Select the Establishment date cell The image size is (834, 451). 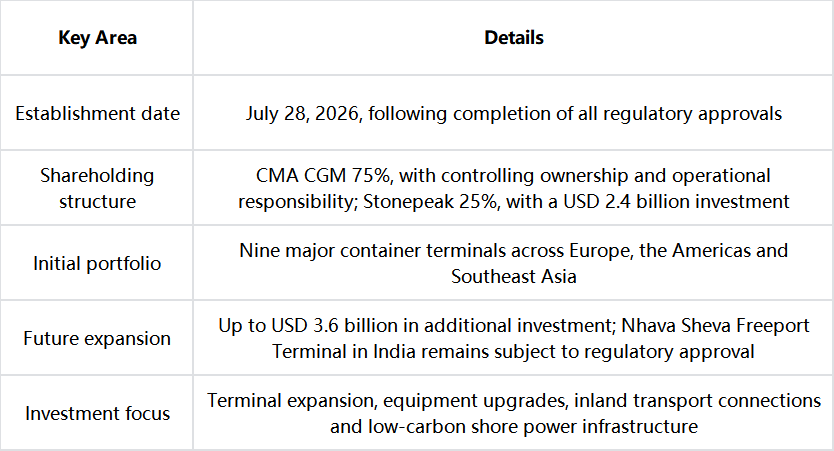click(x=97, y=113)
